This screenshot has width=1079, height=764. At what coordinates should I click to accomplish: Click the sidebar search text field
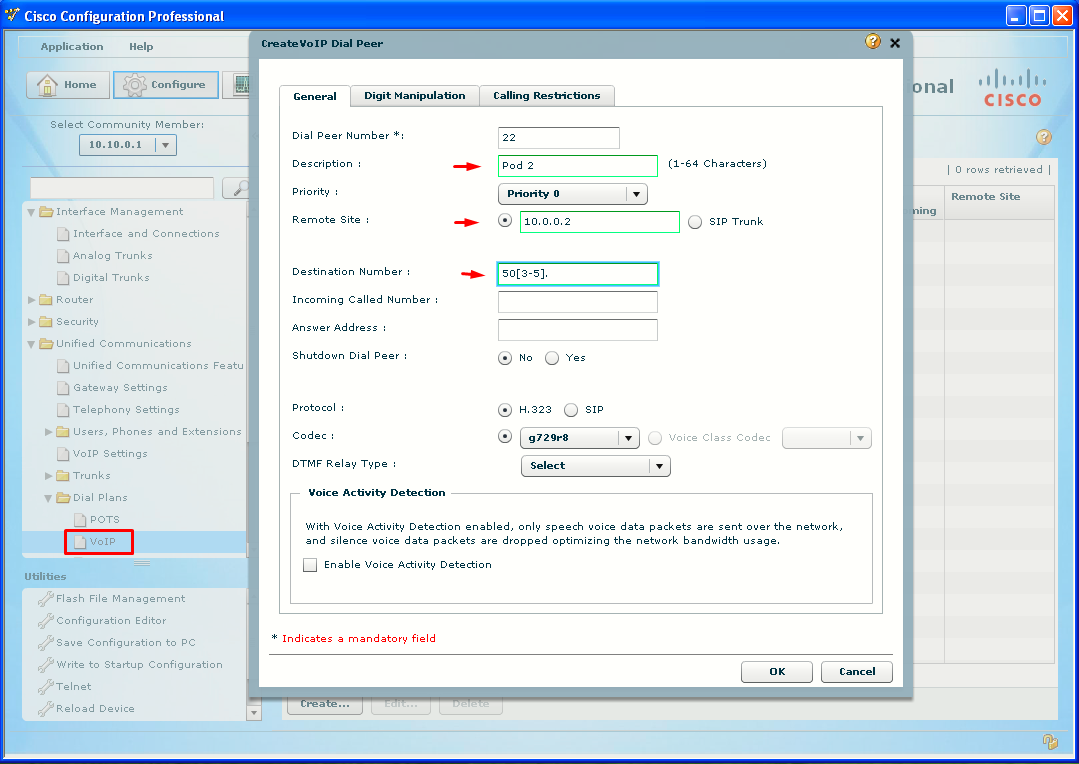122,187
